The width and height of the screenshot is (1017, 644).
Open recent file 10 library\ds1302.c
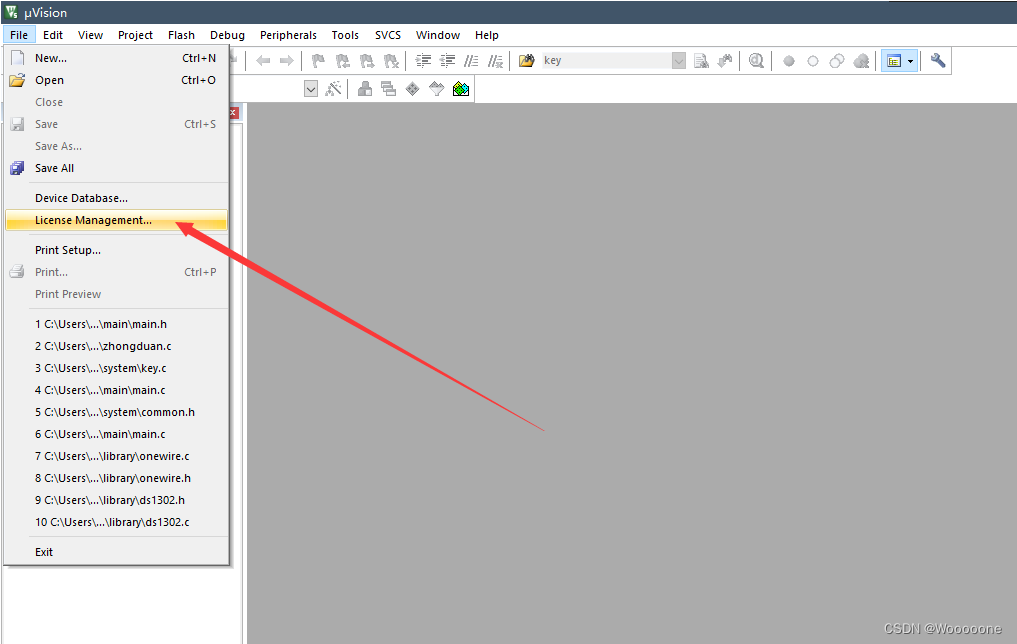(117, 522)
